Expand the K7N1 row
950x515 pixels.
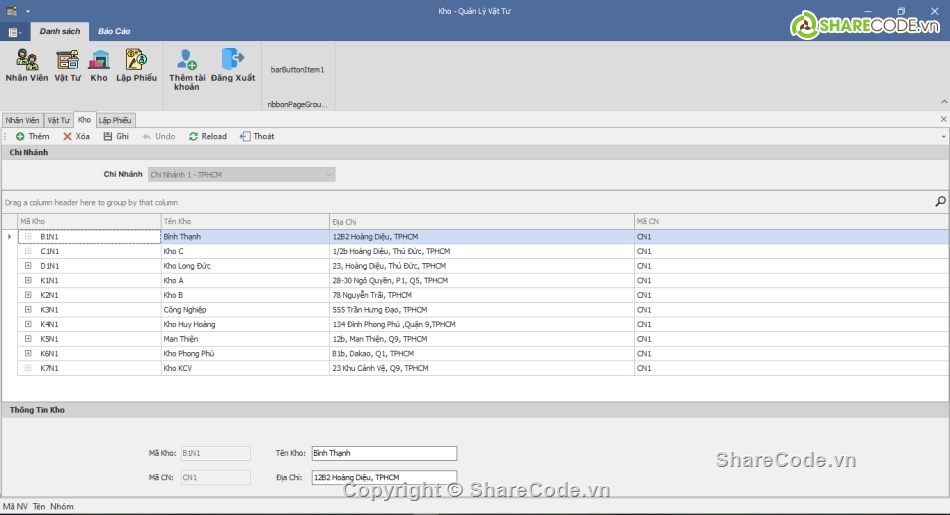click(x=28, y=367)
